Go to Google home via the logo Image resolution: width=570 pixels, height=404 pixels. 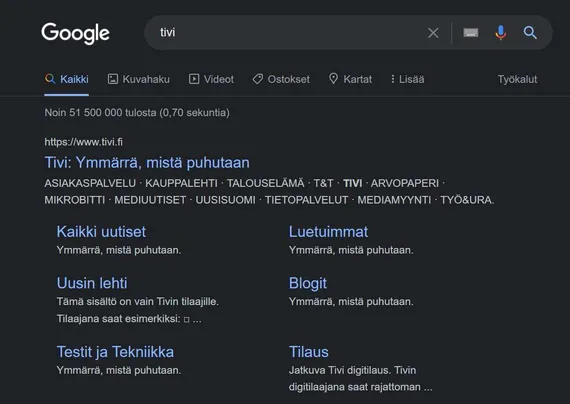(x=75, y=33)
